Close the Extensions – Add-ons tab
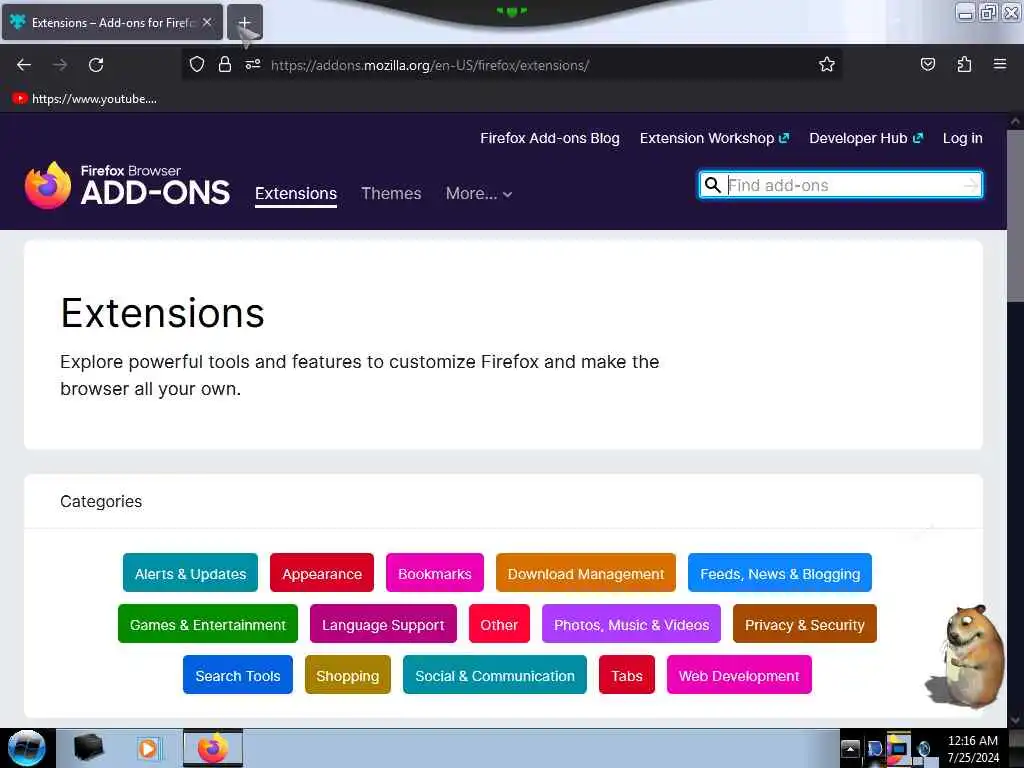 pos(207,22)
